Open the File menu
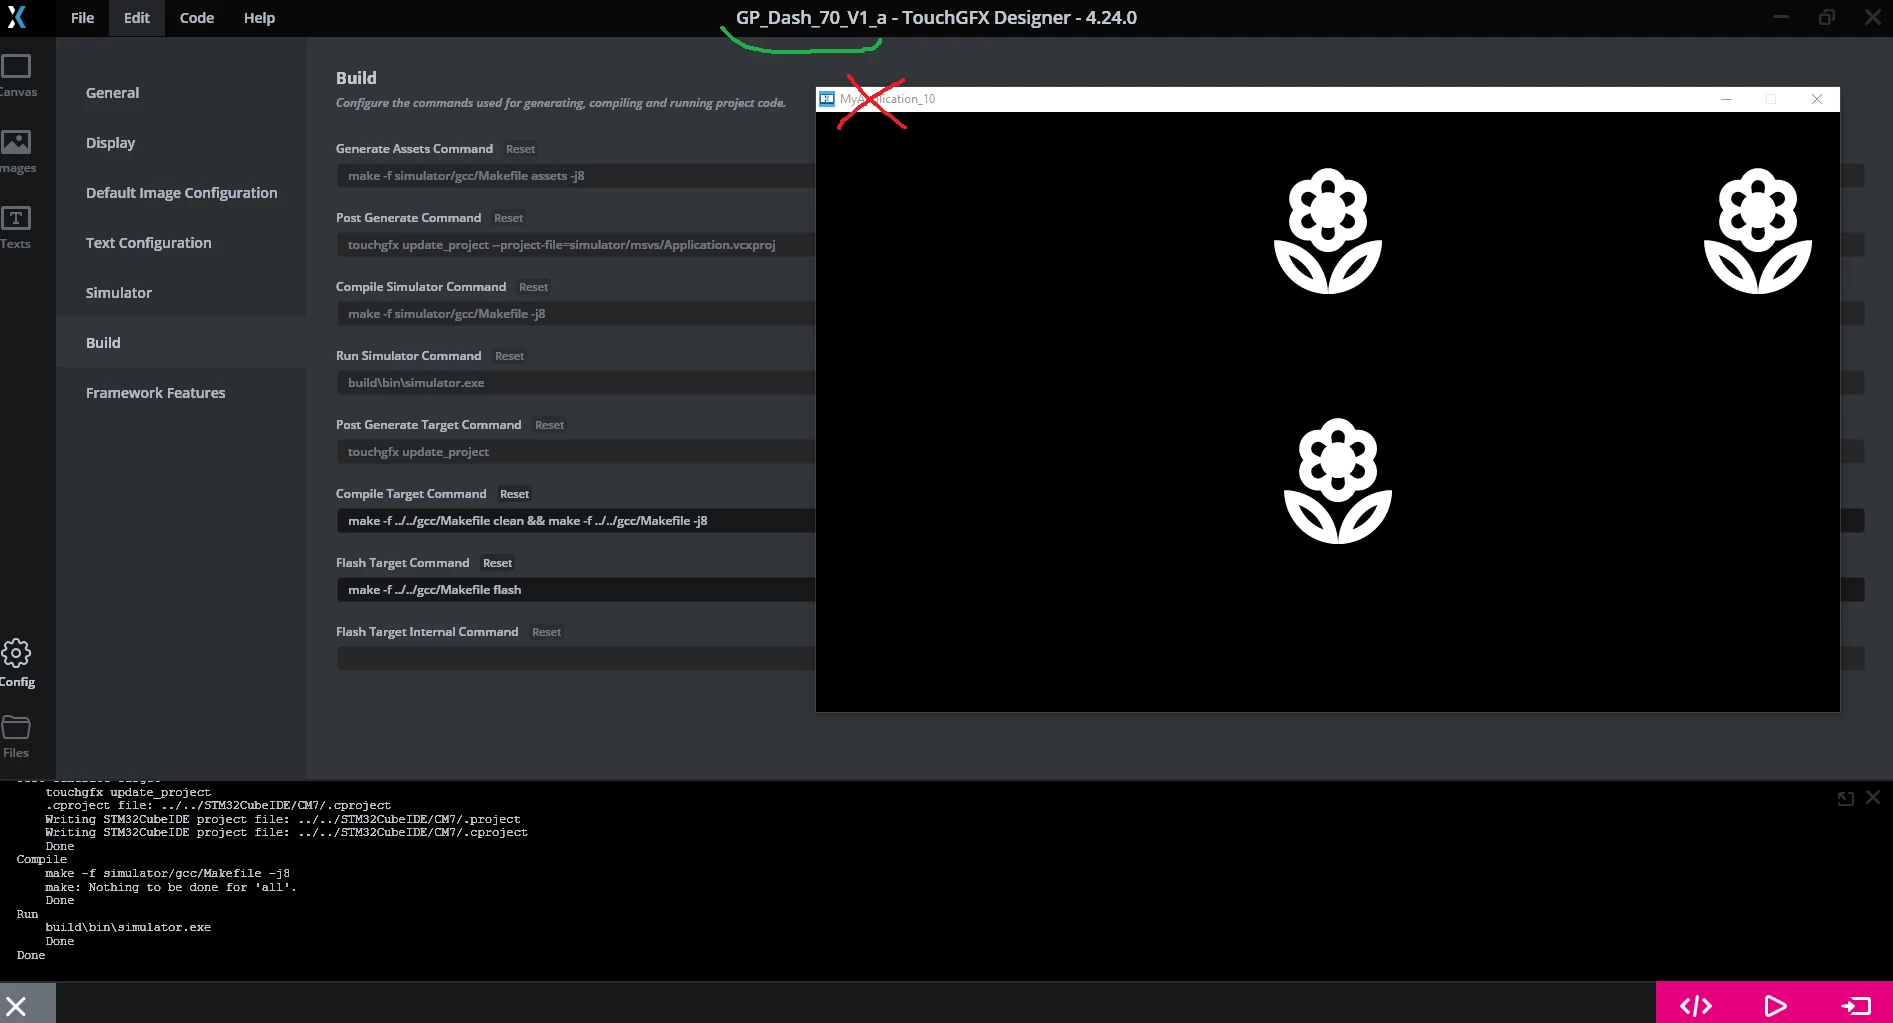 click(83, 18)
